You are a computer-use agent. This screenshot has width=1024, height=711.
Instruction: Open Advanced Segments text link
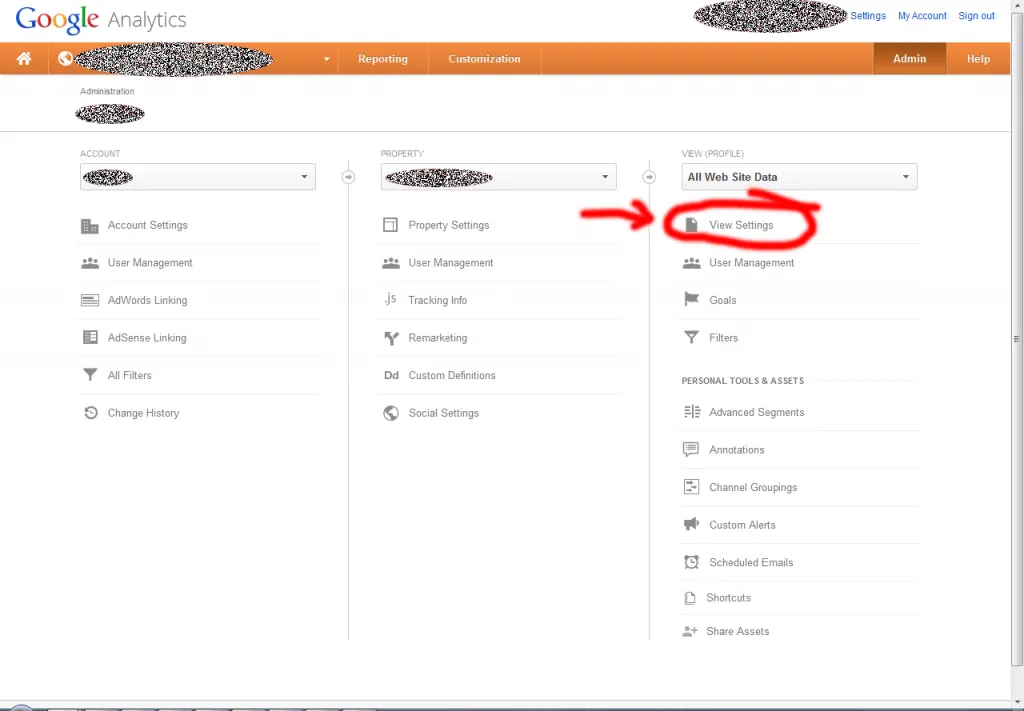(x=757, y=413)
